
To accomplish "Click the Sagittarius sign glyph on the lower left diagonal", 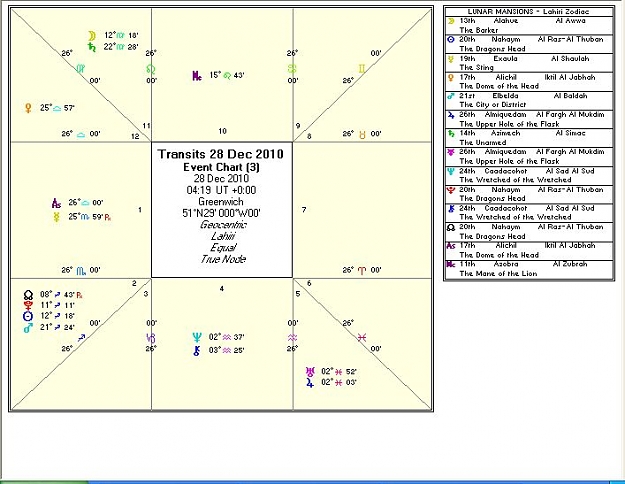I will click(81, 338).
